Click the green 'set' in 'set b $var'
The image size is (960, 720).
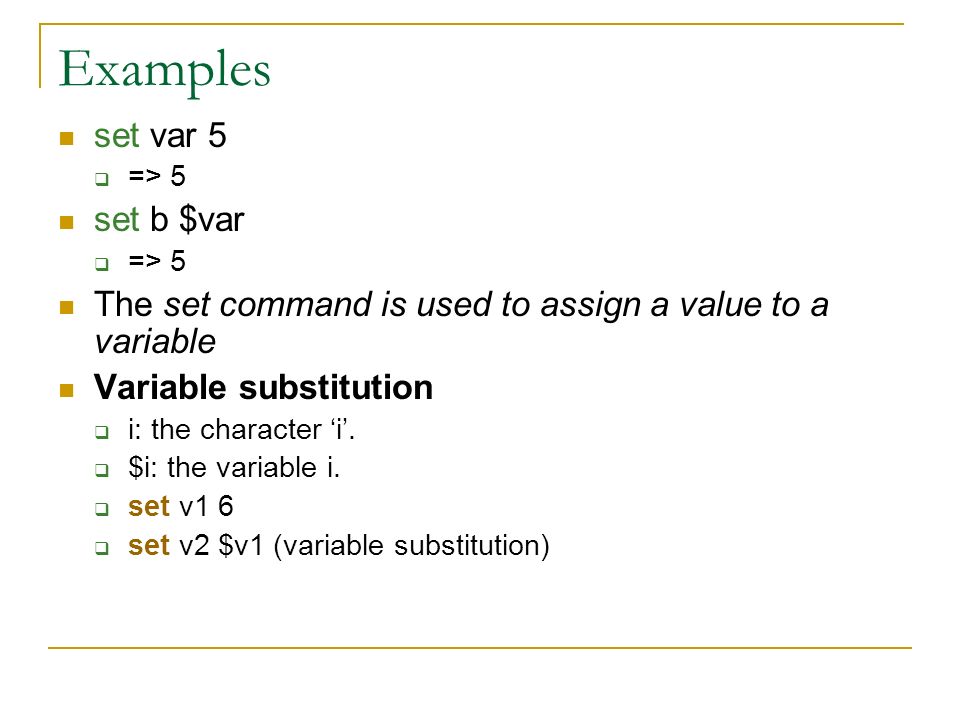pyautogui.click(x=116, y=219)
